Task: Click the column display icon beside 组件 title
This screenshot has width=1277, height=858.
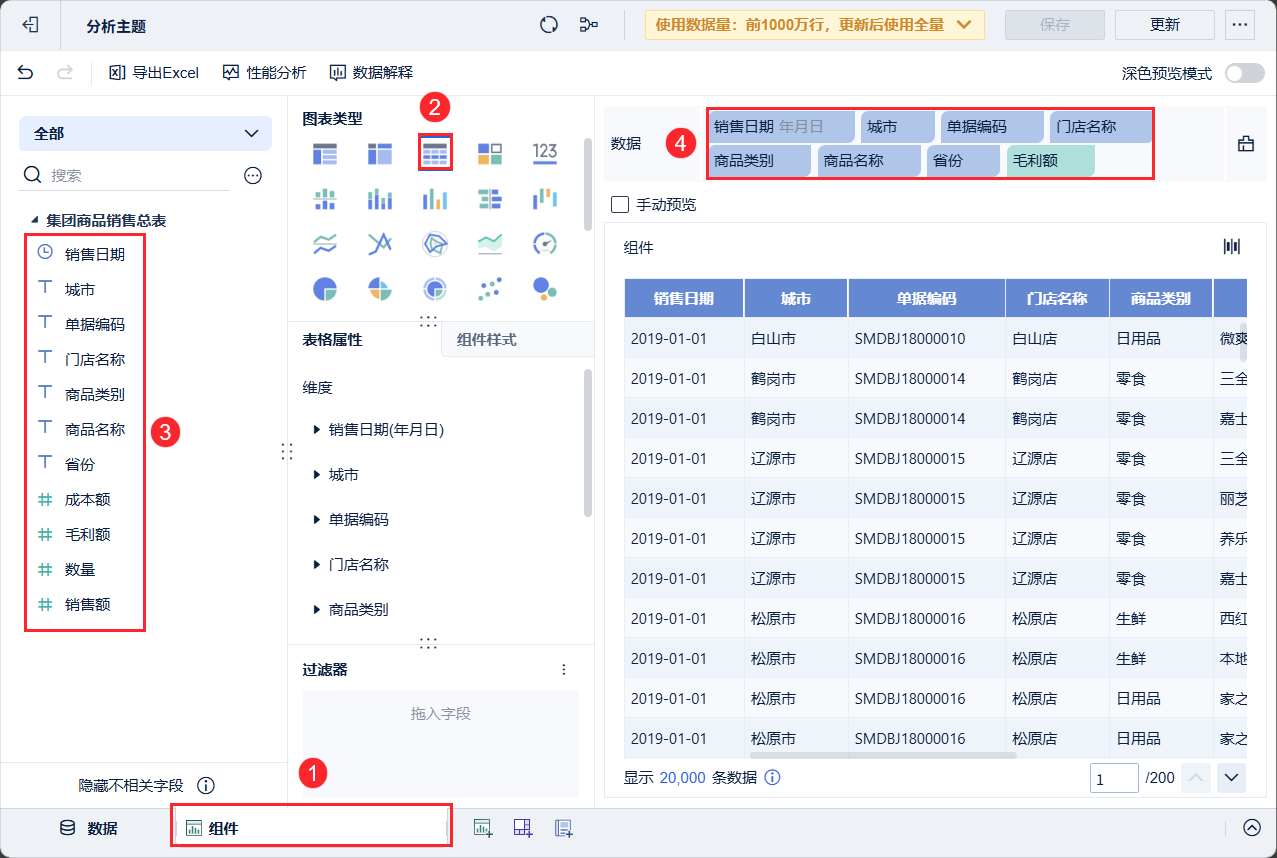Action: coord(1232,247)
